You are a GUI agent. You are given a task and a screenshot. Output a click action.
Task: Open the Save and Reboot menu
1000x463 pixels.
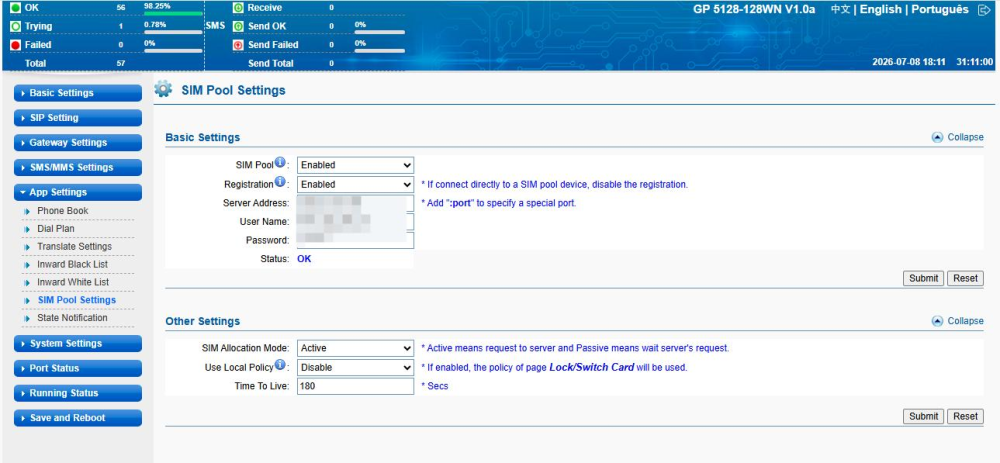(x=78, y=418)
